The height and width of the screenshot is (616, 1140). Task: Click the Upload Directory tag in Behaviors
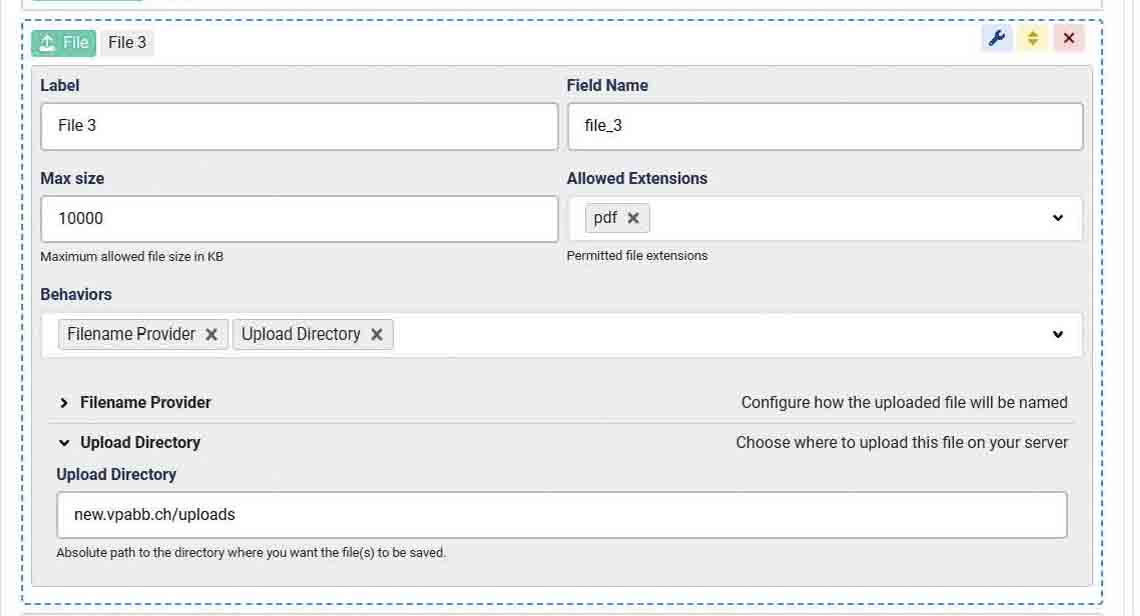click(300, 335)
